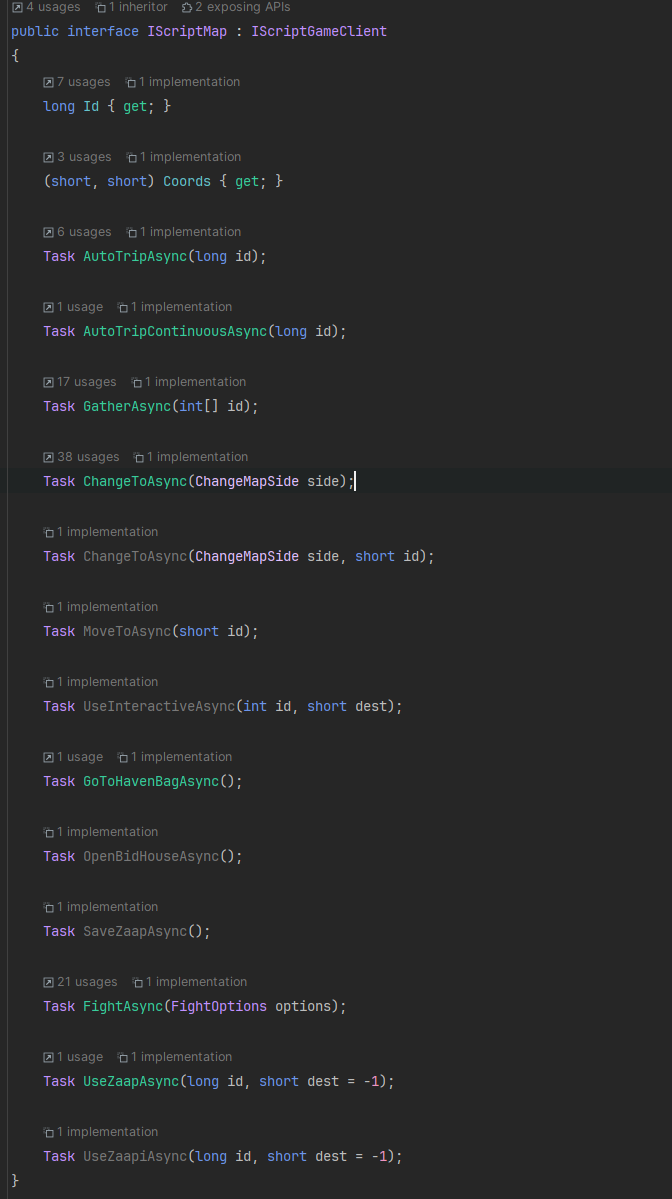This screenshot has width=672, height=1199.
Task: Click the UseInteractiveAsync method name
Action: 159,706
